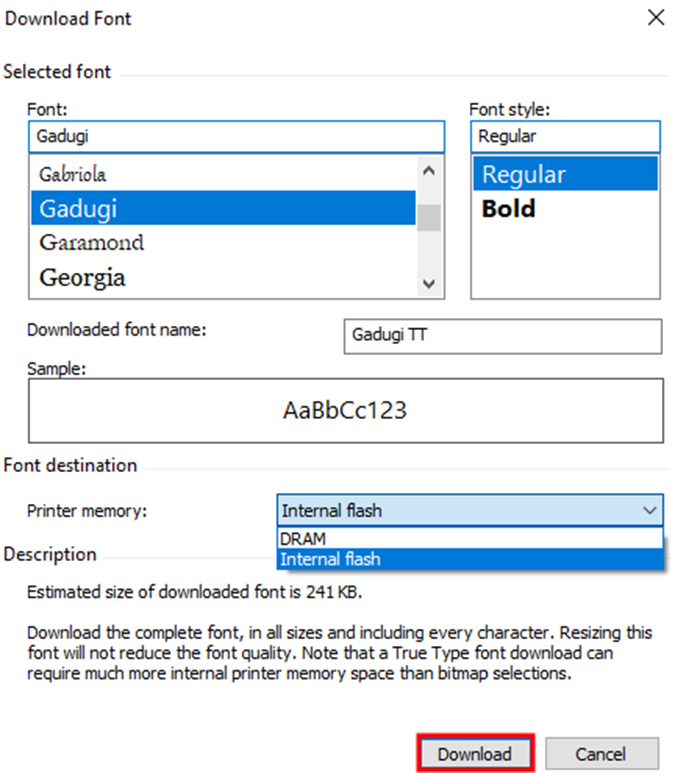Expand the Printer memory dropdown arrow
The width and height of the screenshot is (675, 773).
tap(650, 511)
